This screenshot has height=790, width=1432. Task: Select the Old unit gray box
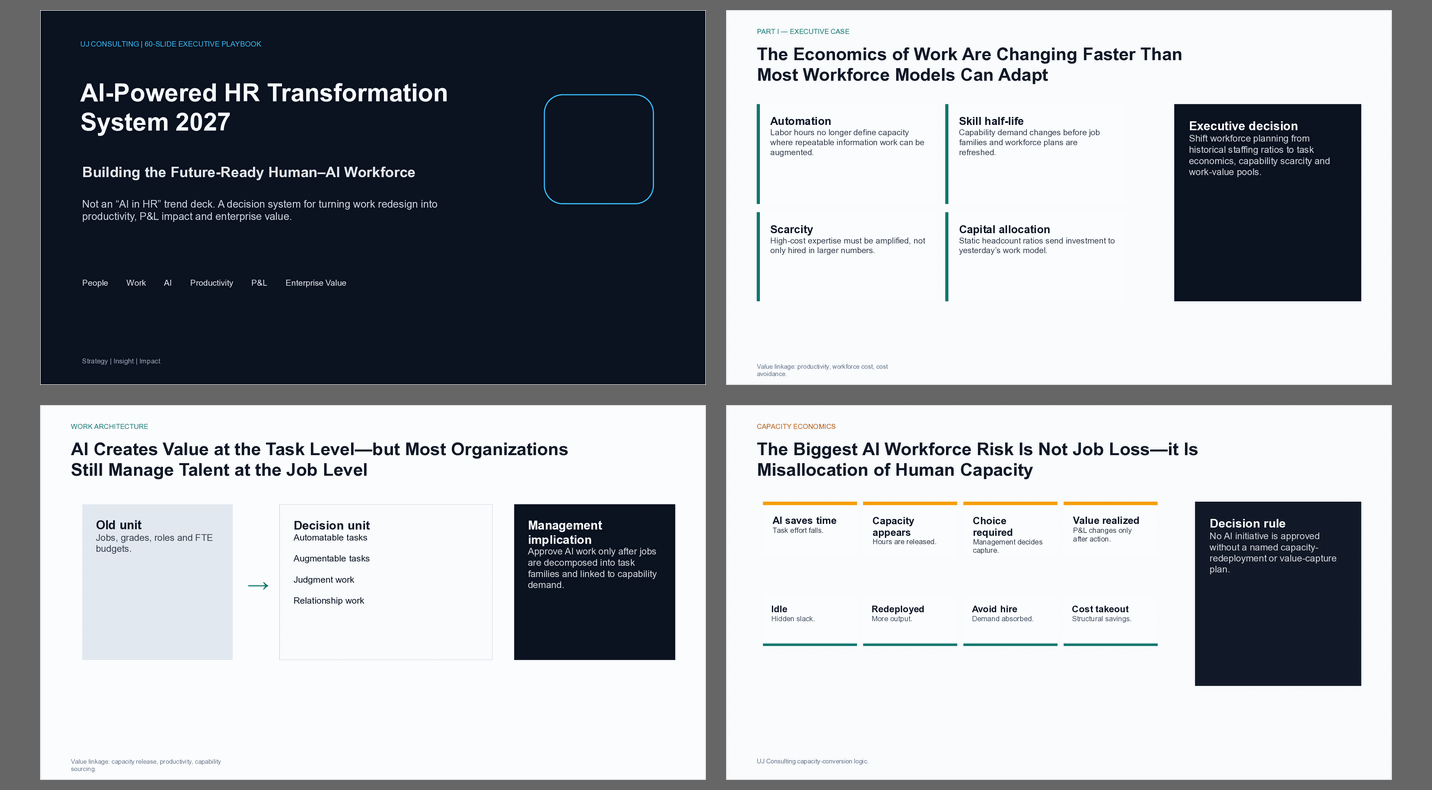pos(157,582)
